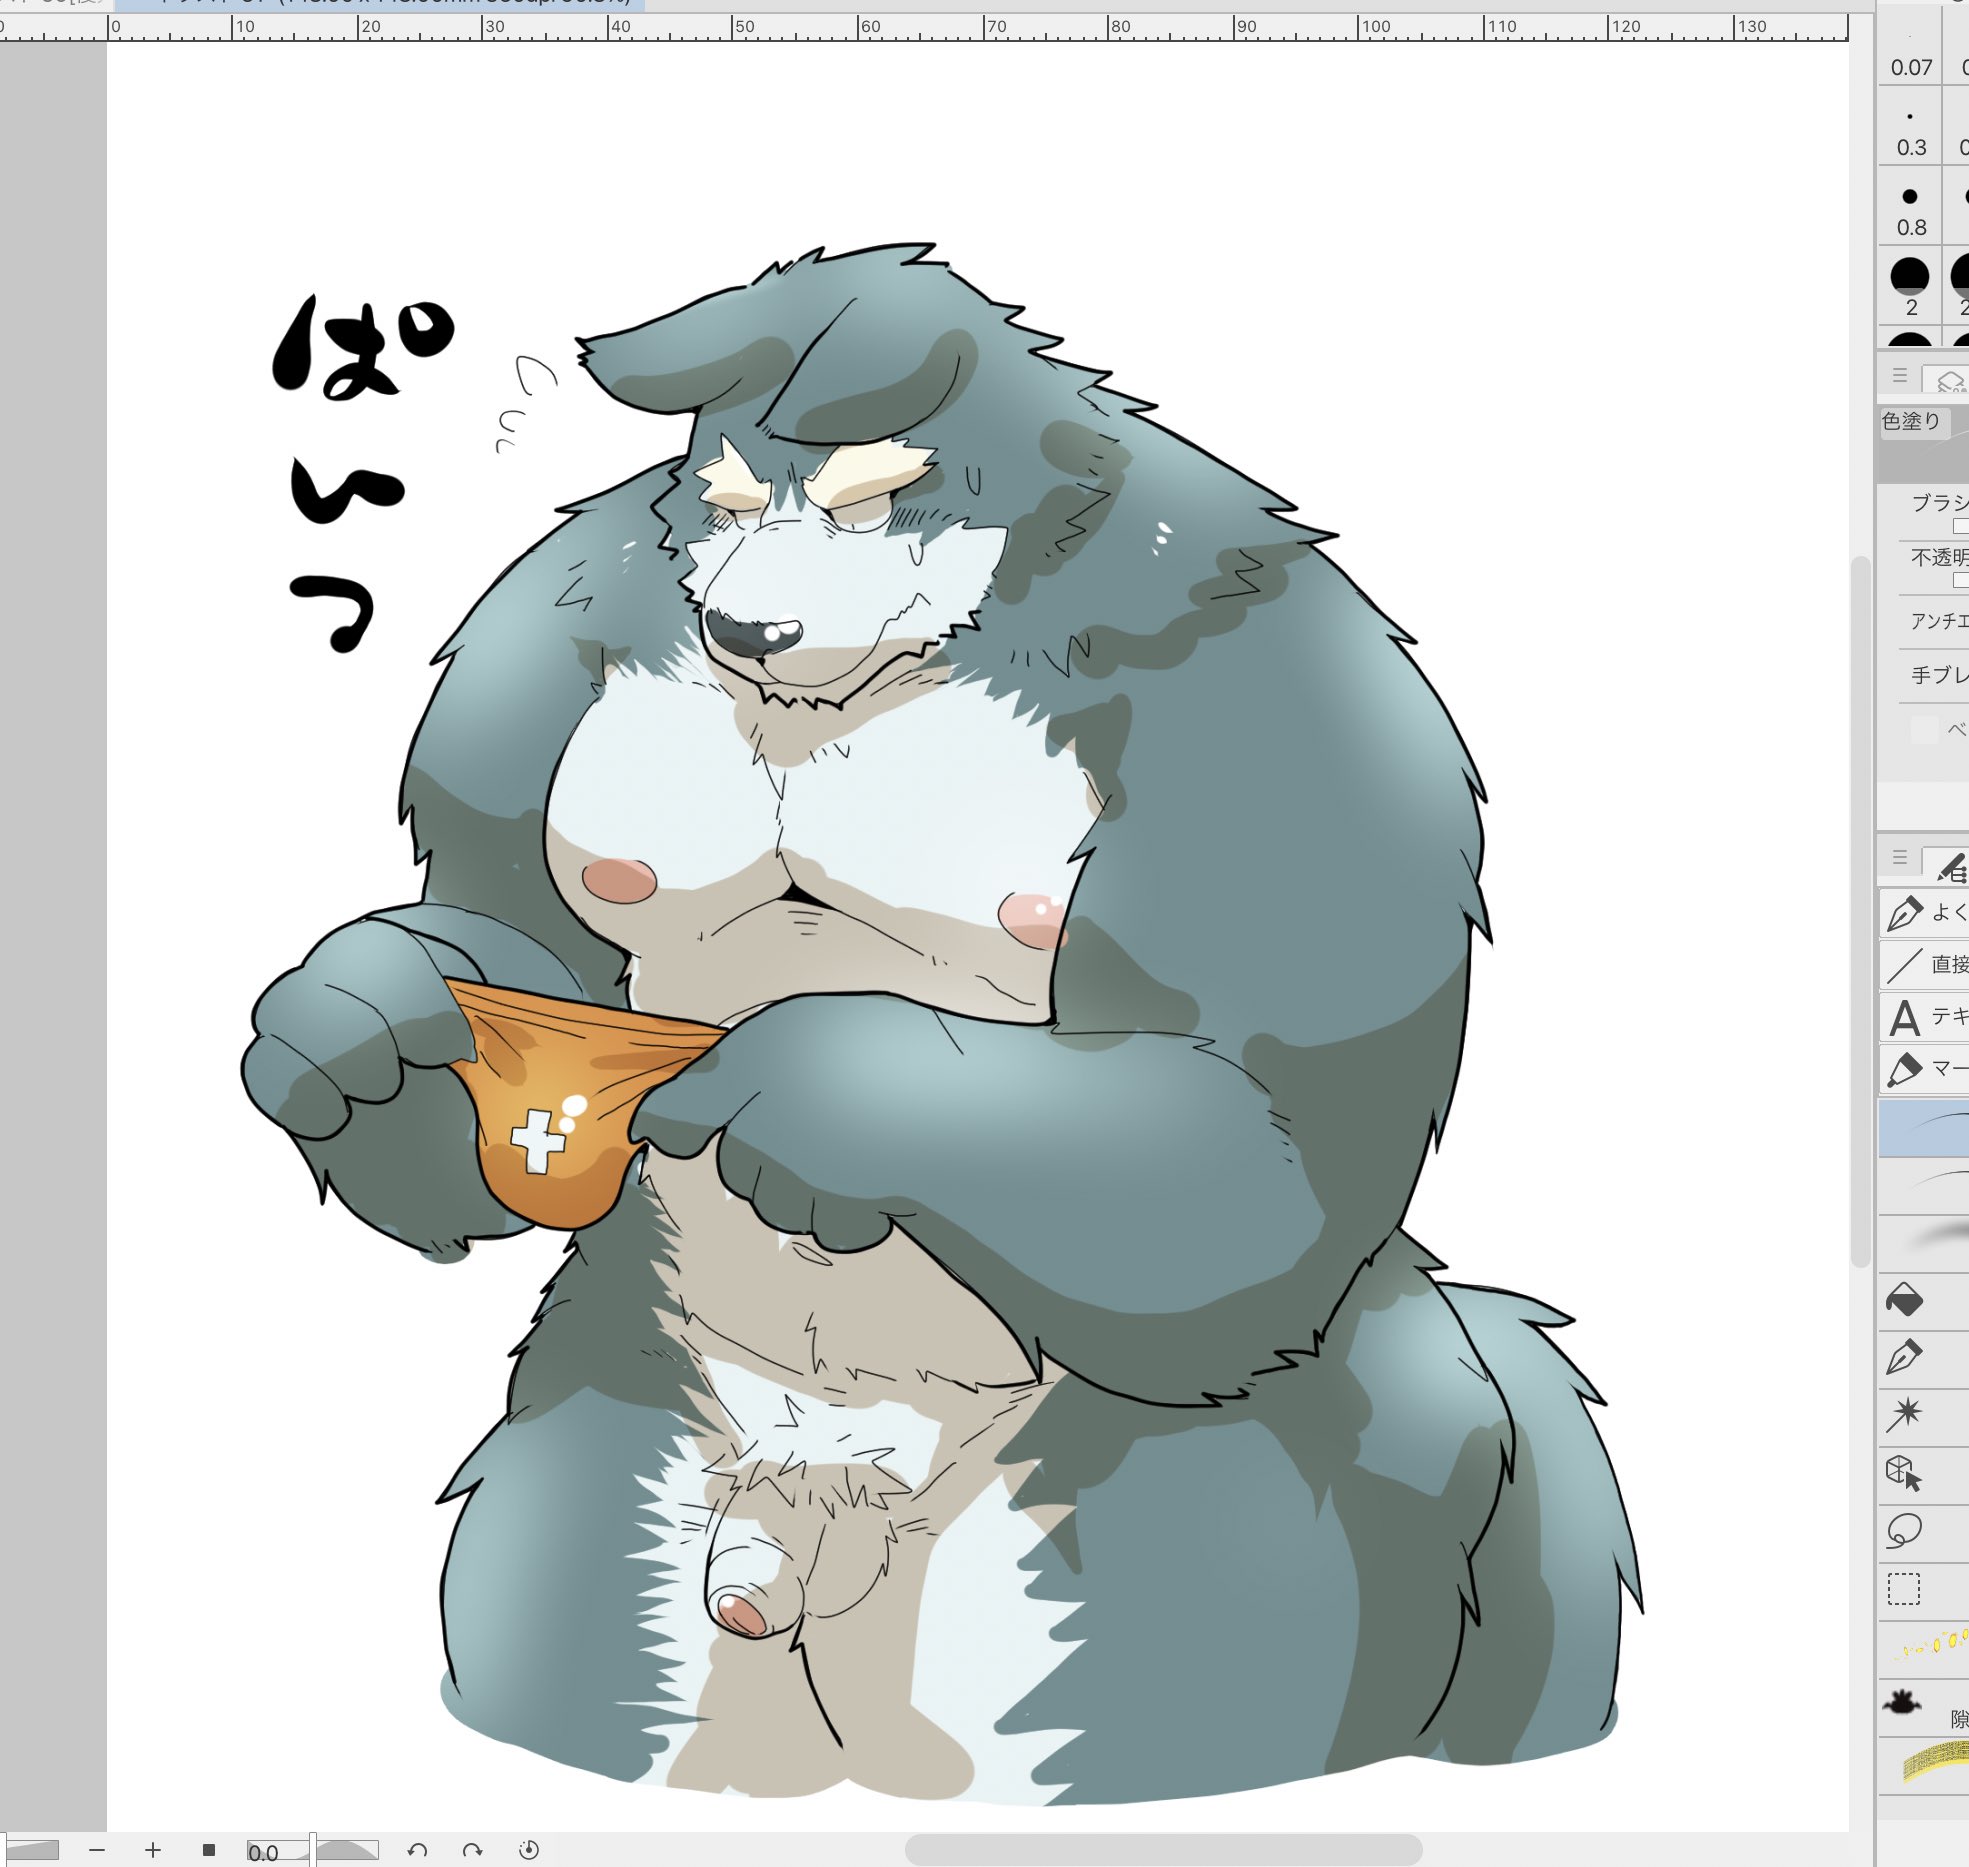Image resolution: width=1969 pixels, height=1867 pixels.
Task: Reset canvas rotation with the dial icon
Action: click(529, 1850)
